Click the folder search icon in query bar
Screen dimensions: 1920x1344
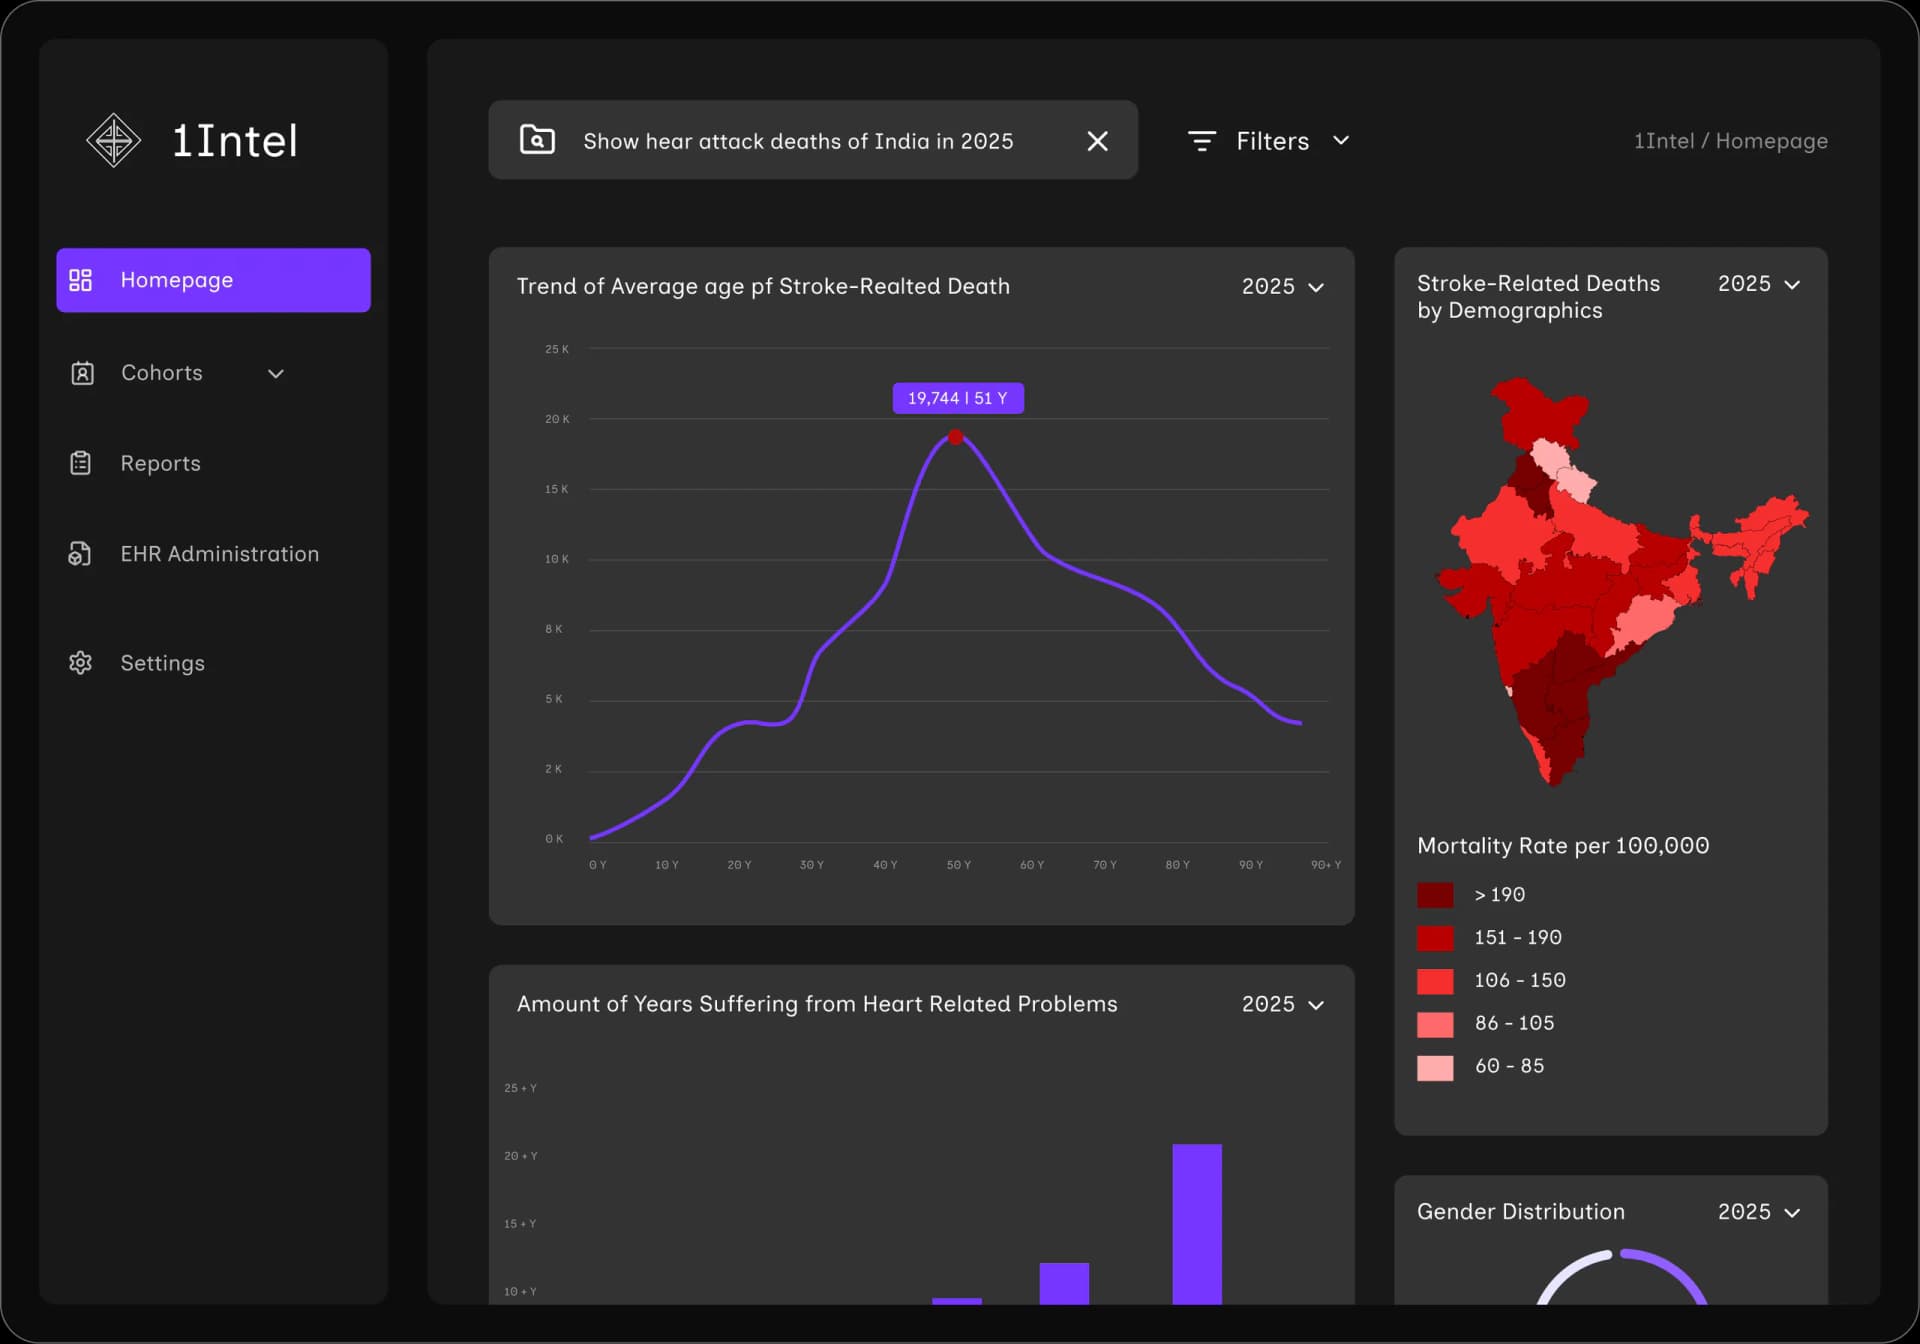tap(538, 140)
